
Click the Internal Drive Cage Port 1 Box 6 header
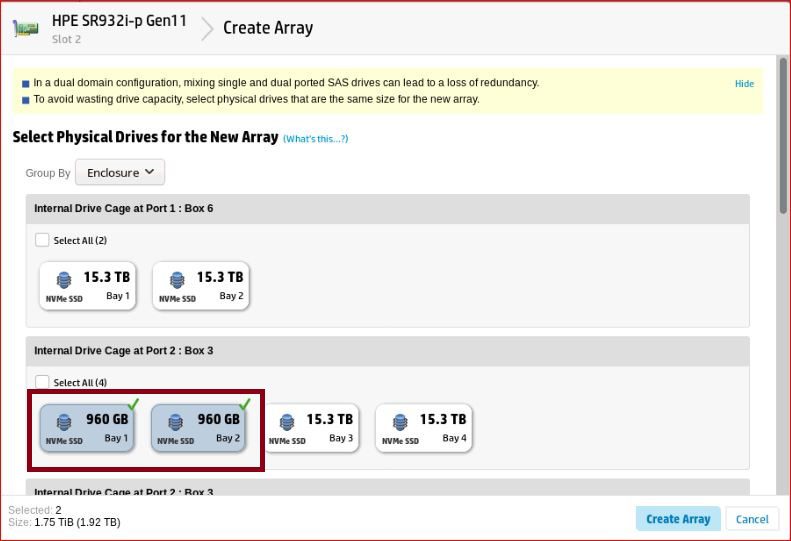tap(124, 209)
